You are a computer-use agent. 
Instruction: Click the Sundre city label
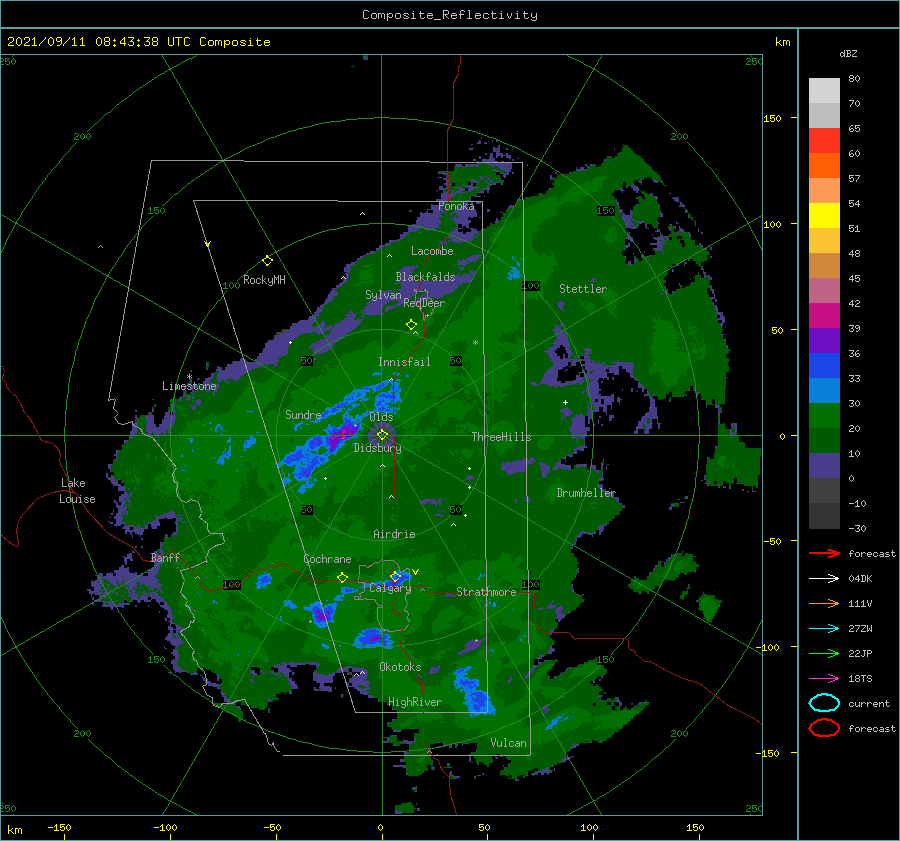(x=303, y=414)
